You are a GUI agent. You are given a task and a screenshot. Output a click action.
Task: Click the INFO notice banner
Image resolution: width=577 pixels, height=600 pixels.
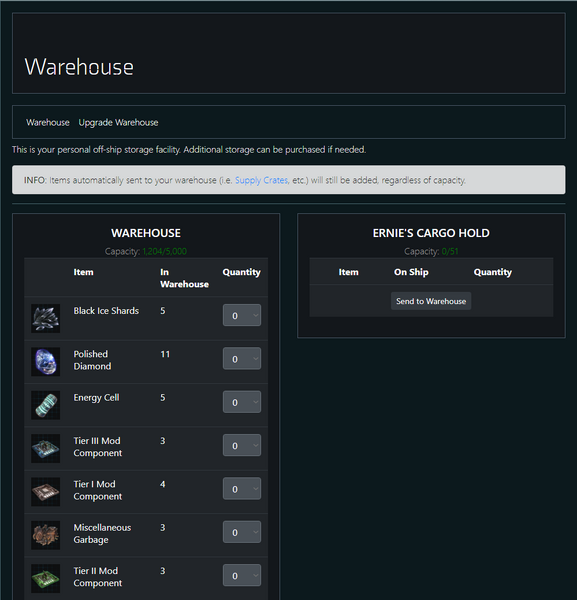288,180
